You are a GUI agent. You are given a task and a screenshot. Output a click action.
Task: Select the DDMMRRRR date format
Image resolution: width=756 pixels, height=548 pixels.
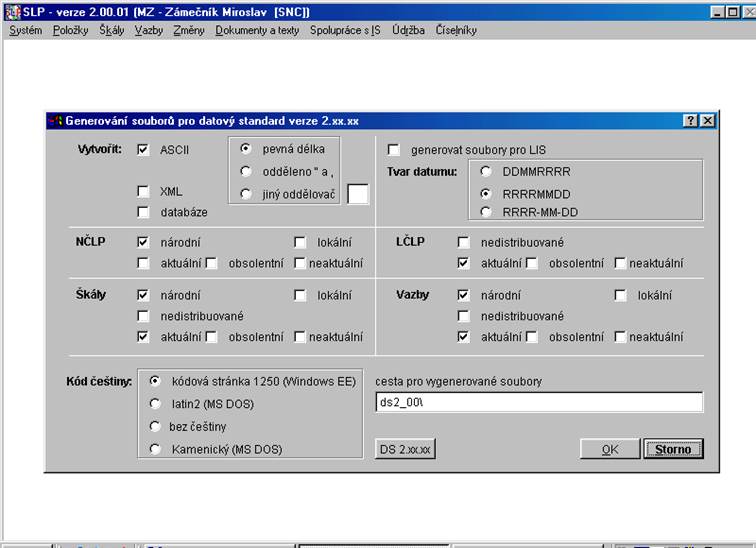click(486, 171)
